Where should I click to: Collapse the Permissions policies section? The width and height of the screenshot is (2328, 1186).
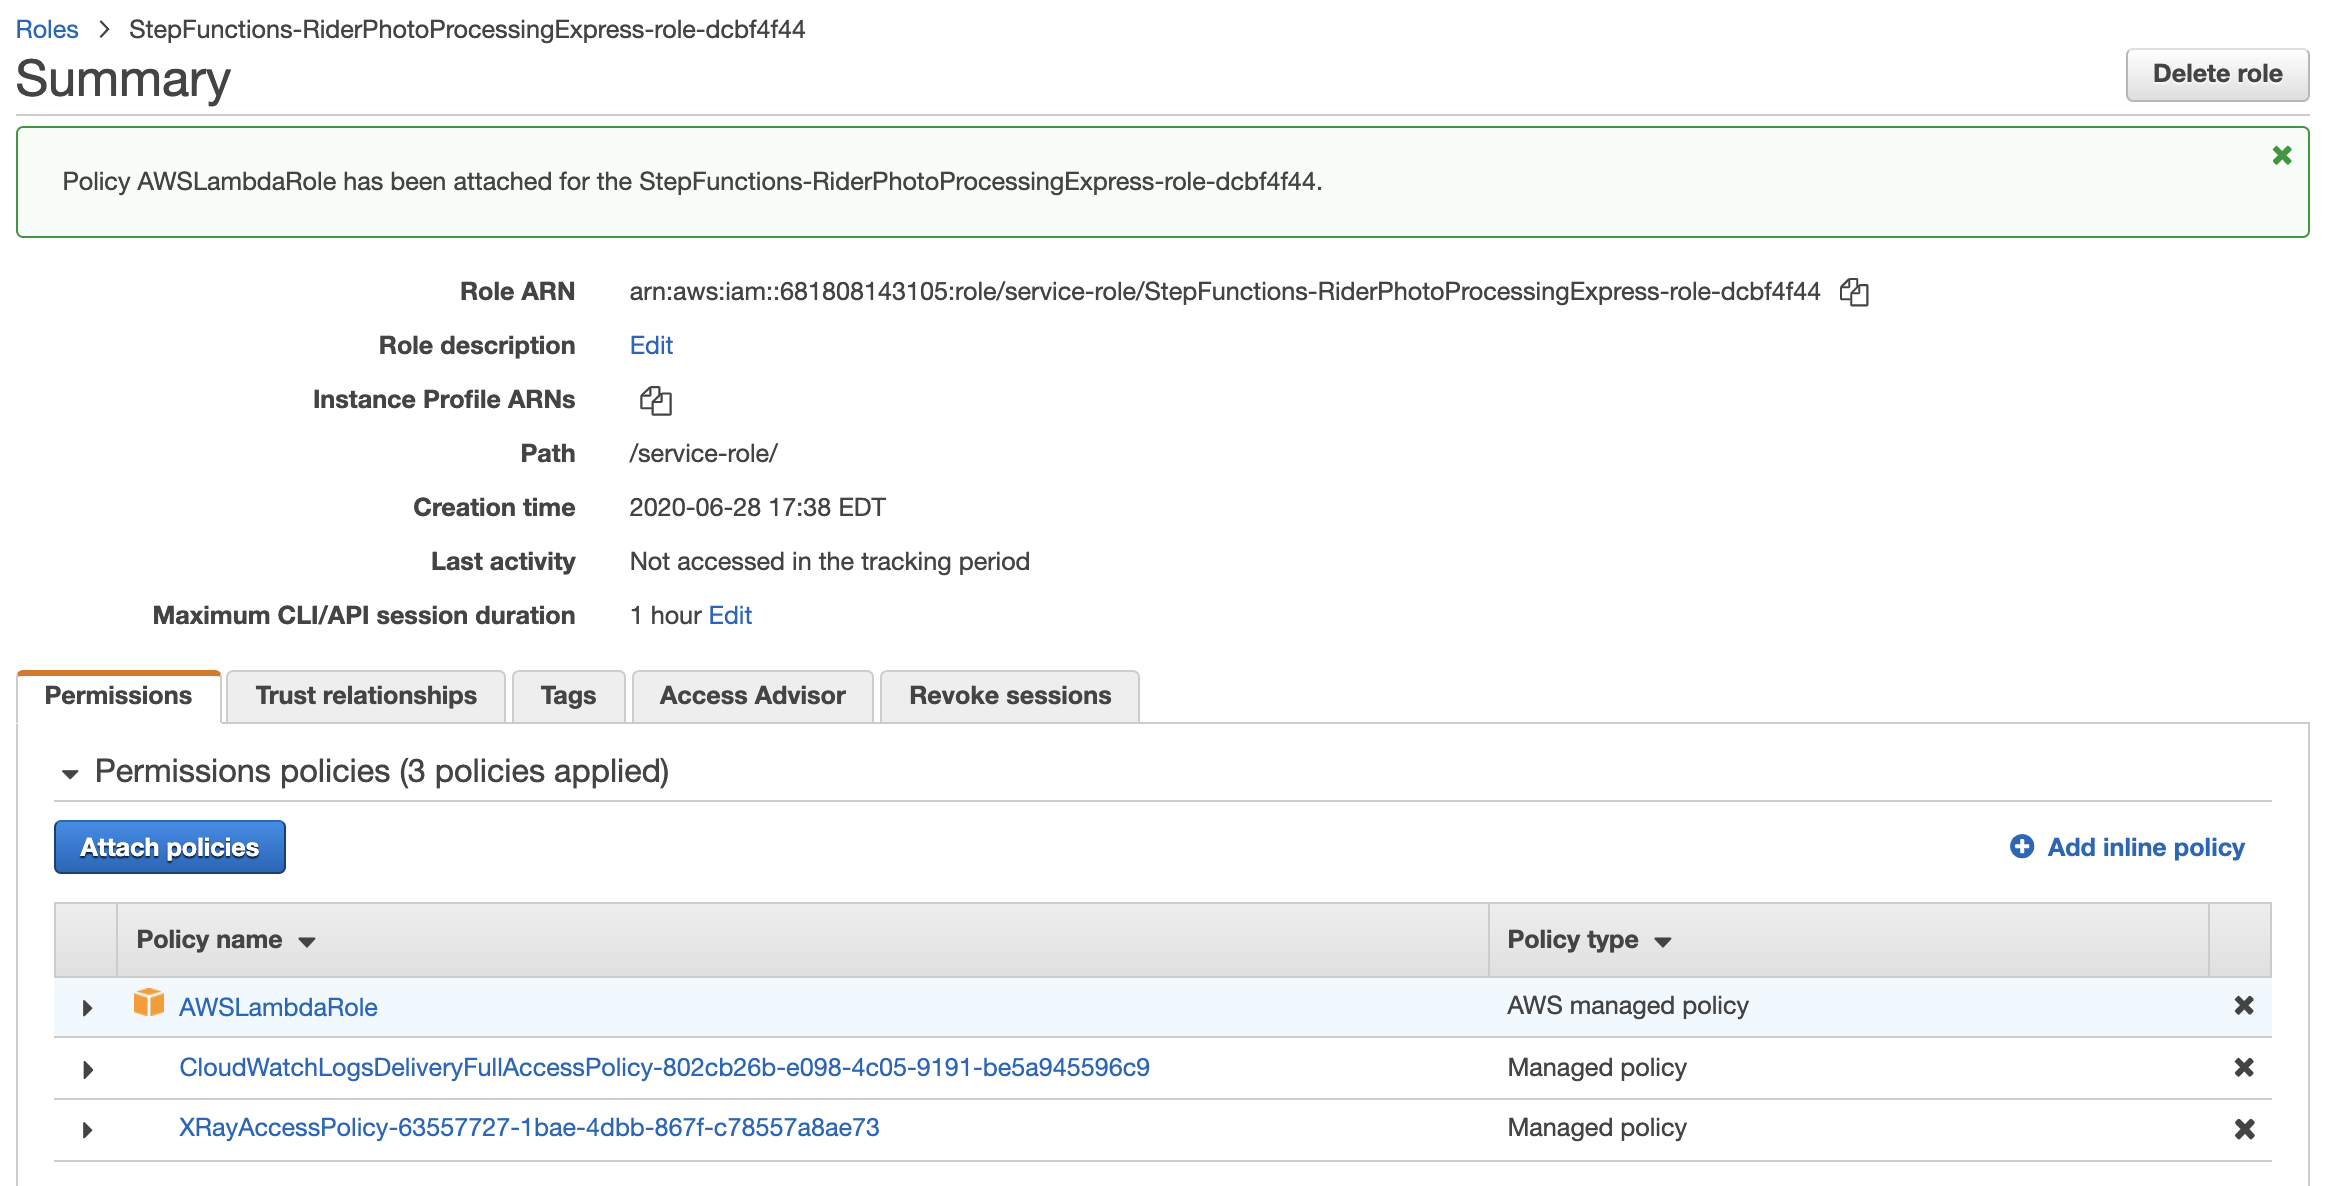click(x=70, y=773)
